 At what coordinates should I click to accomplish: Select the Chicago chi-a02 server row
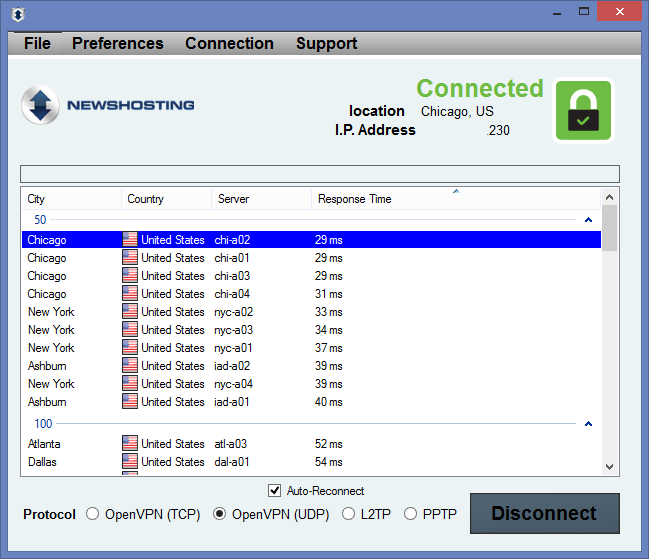pos(311,240)
